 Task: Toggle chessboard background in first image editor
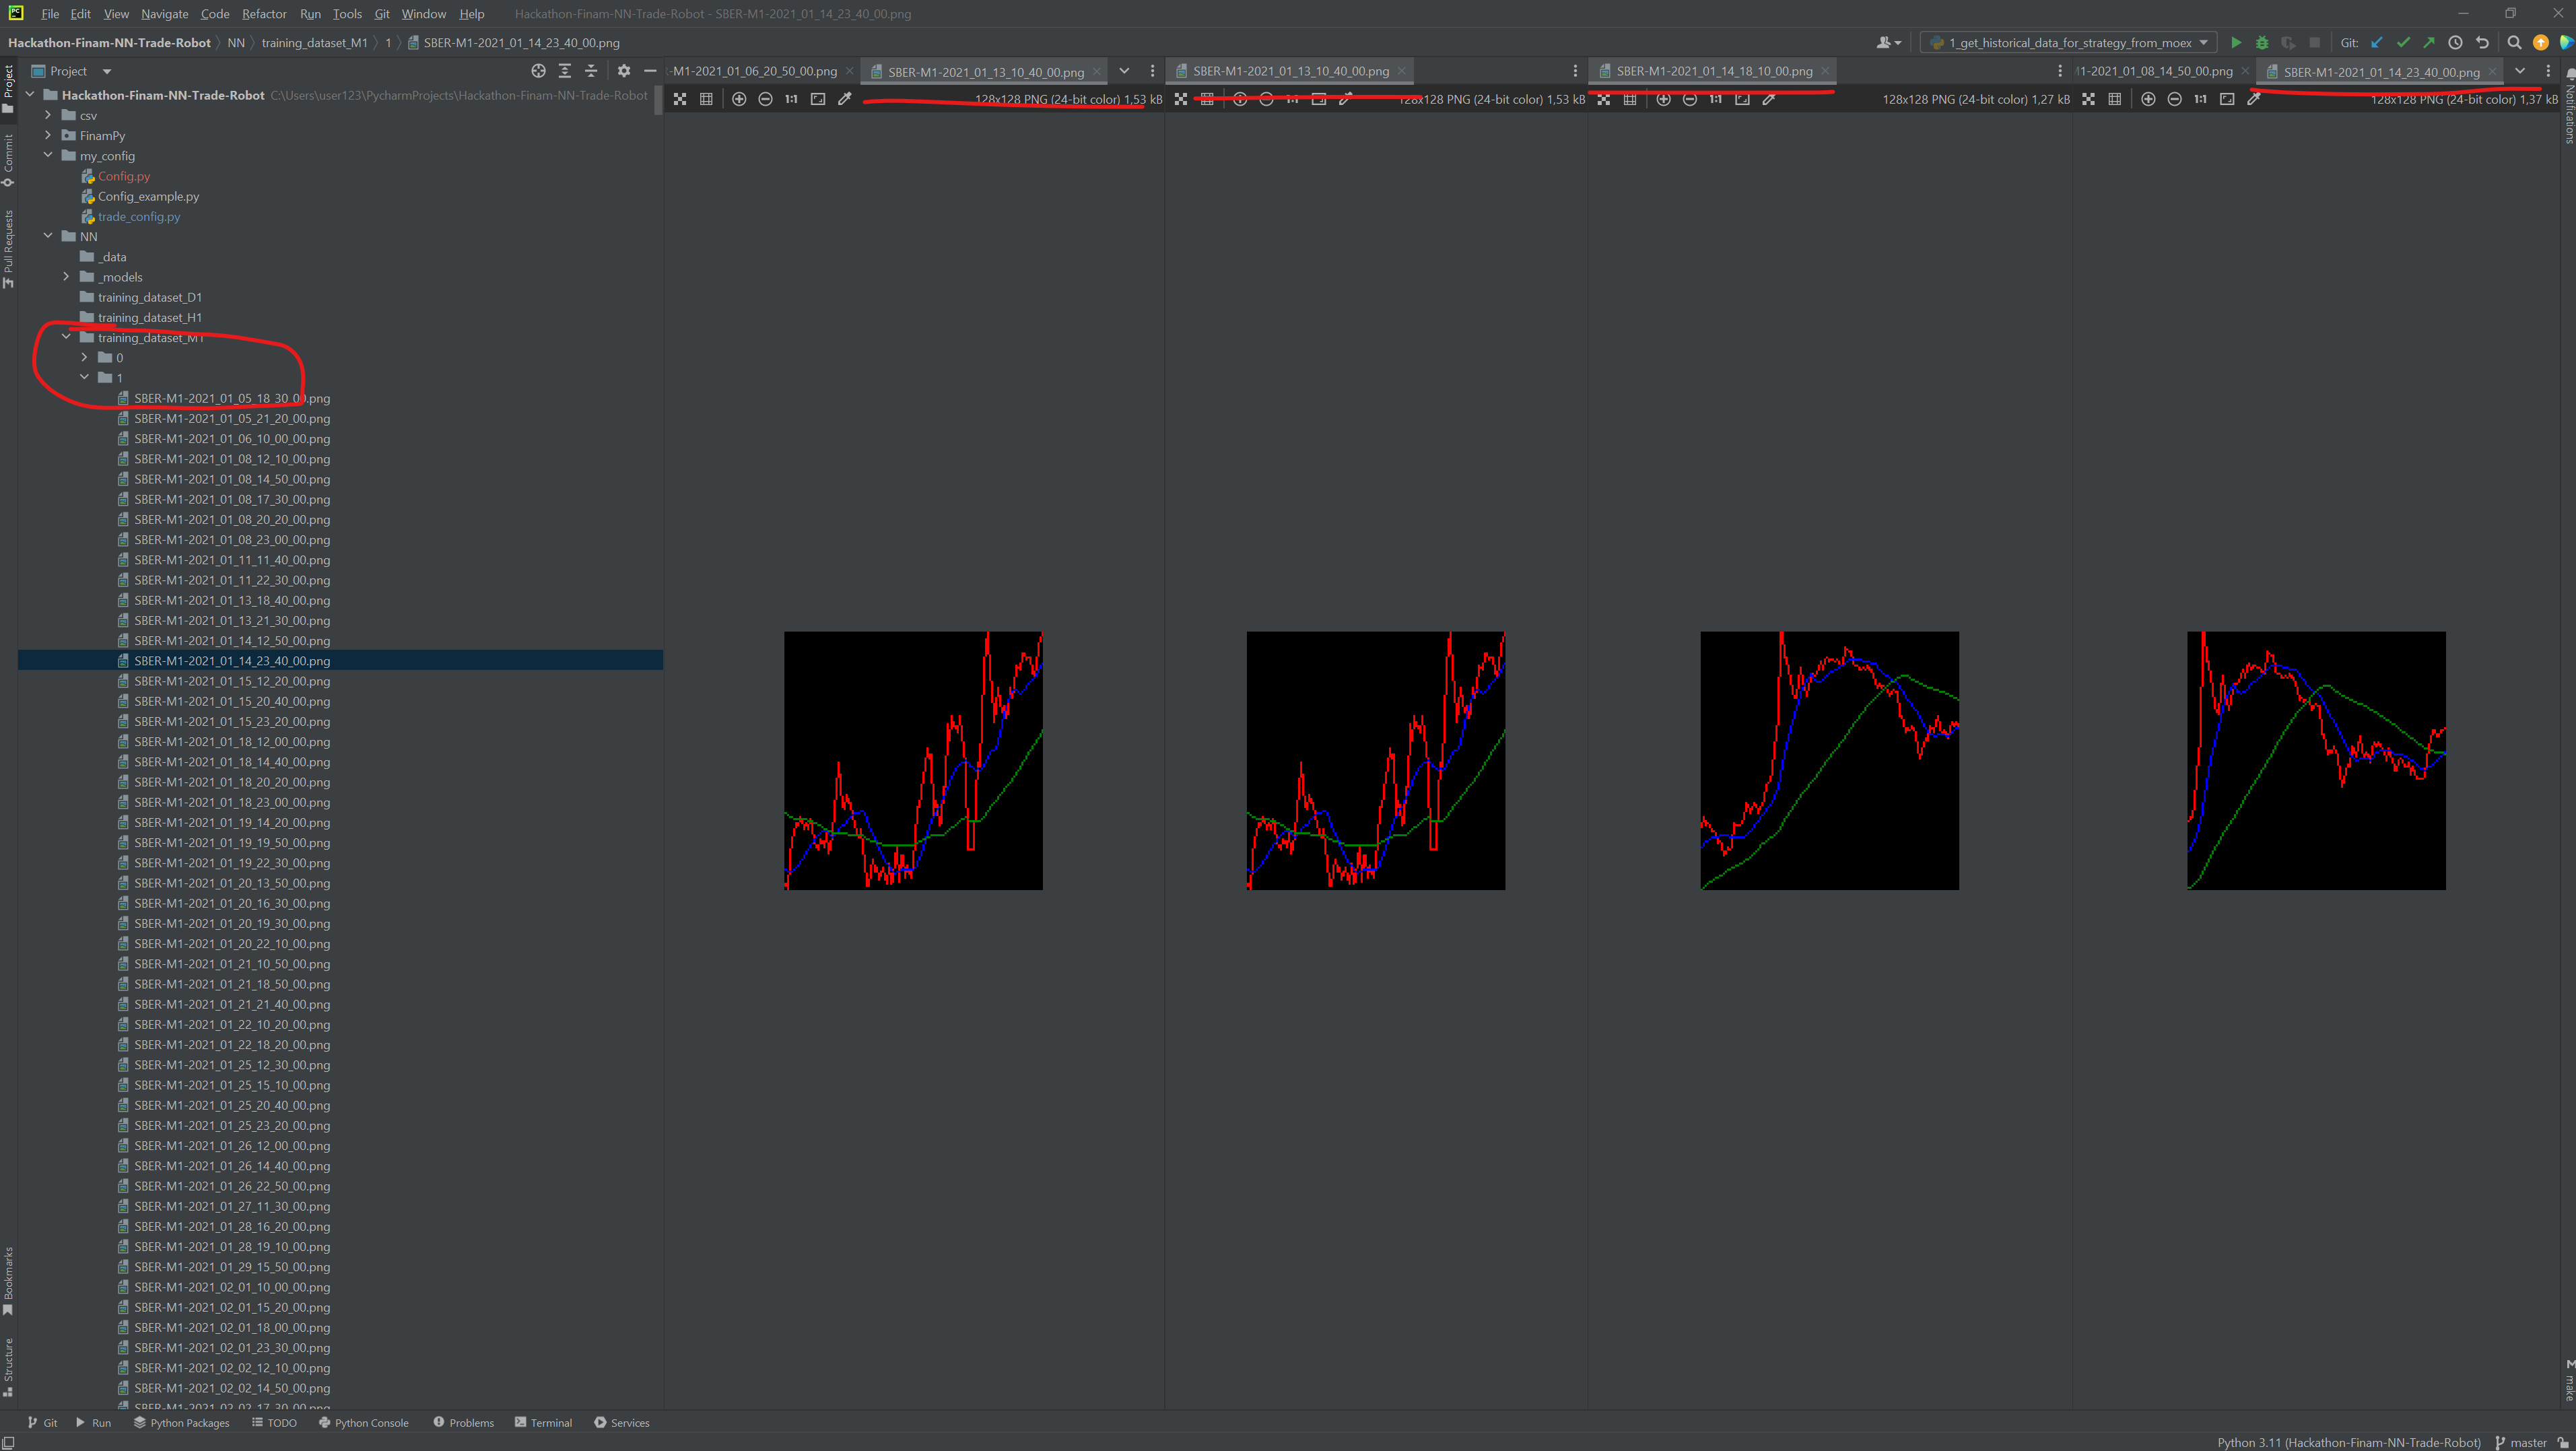tap(680, 99)
